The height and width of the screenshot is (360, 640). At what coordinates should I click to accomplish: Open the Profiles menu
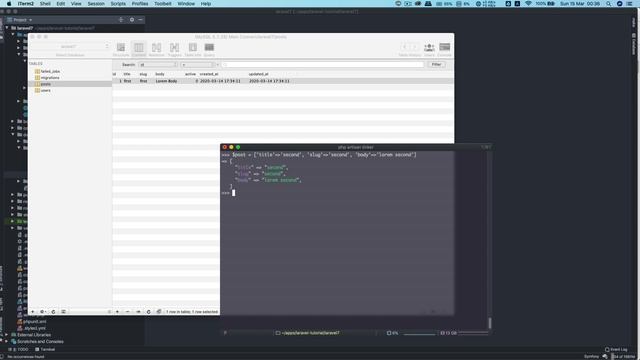click(x=140, y=4)
